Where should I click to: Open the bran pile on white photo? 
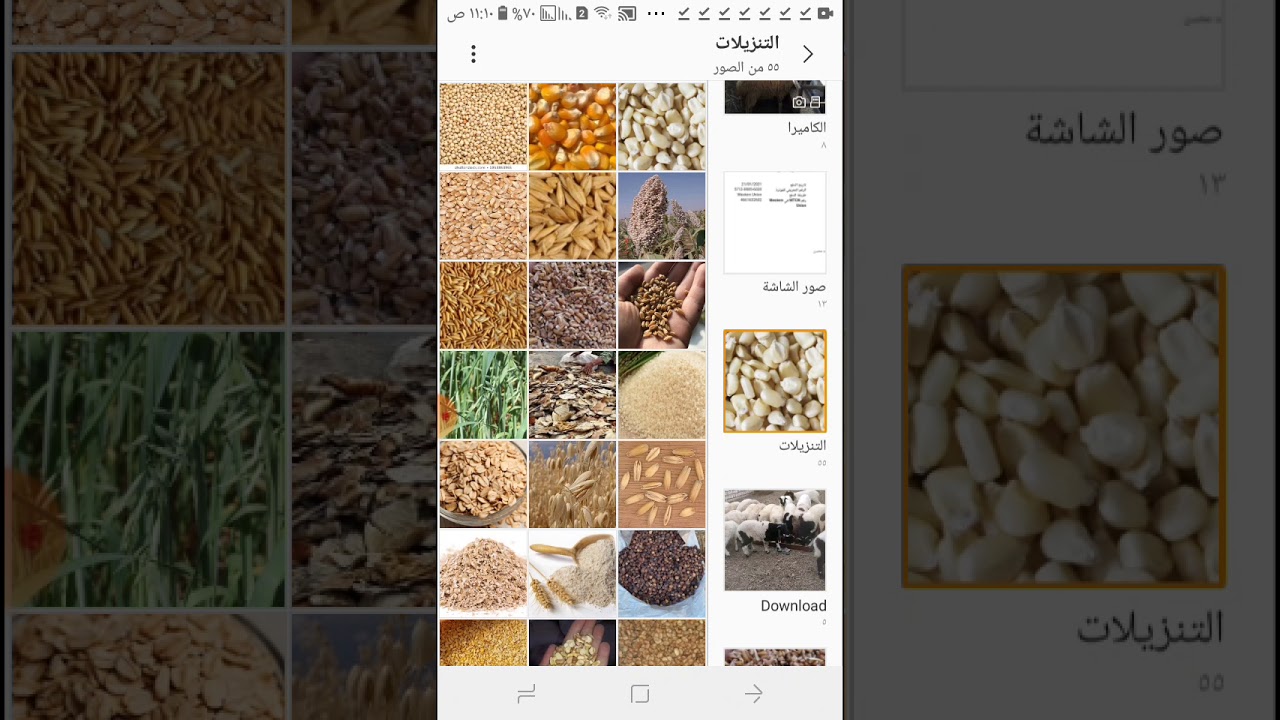pyautogui.click(x=483, y=573)
